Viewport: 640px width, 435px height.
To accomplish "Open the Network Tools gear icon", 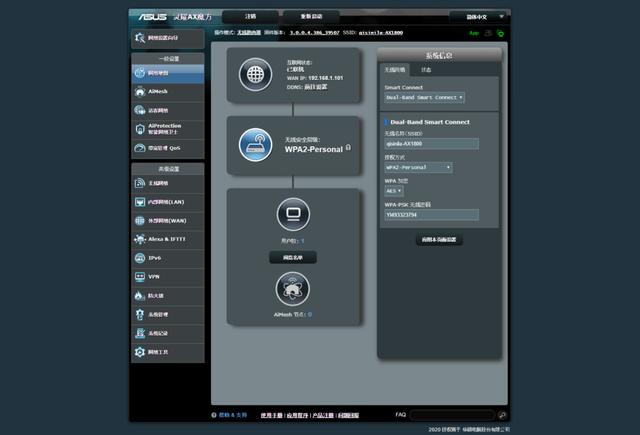I will click(x=140, y=352).
